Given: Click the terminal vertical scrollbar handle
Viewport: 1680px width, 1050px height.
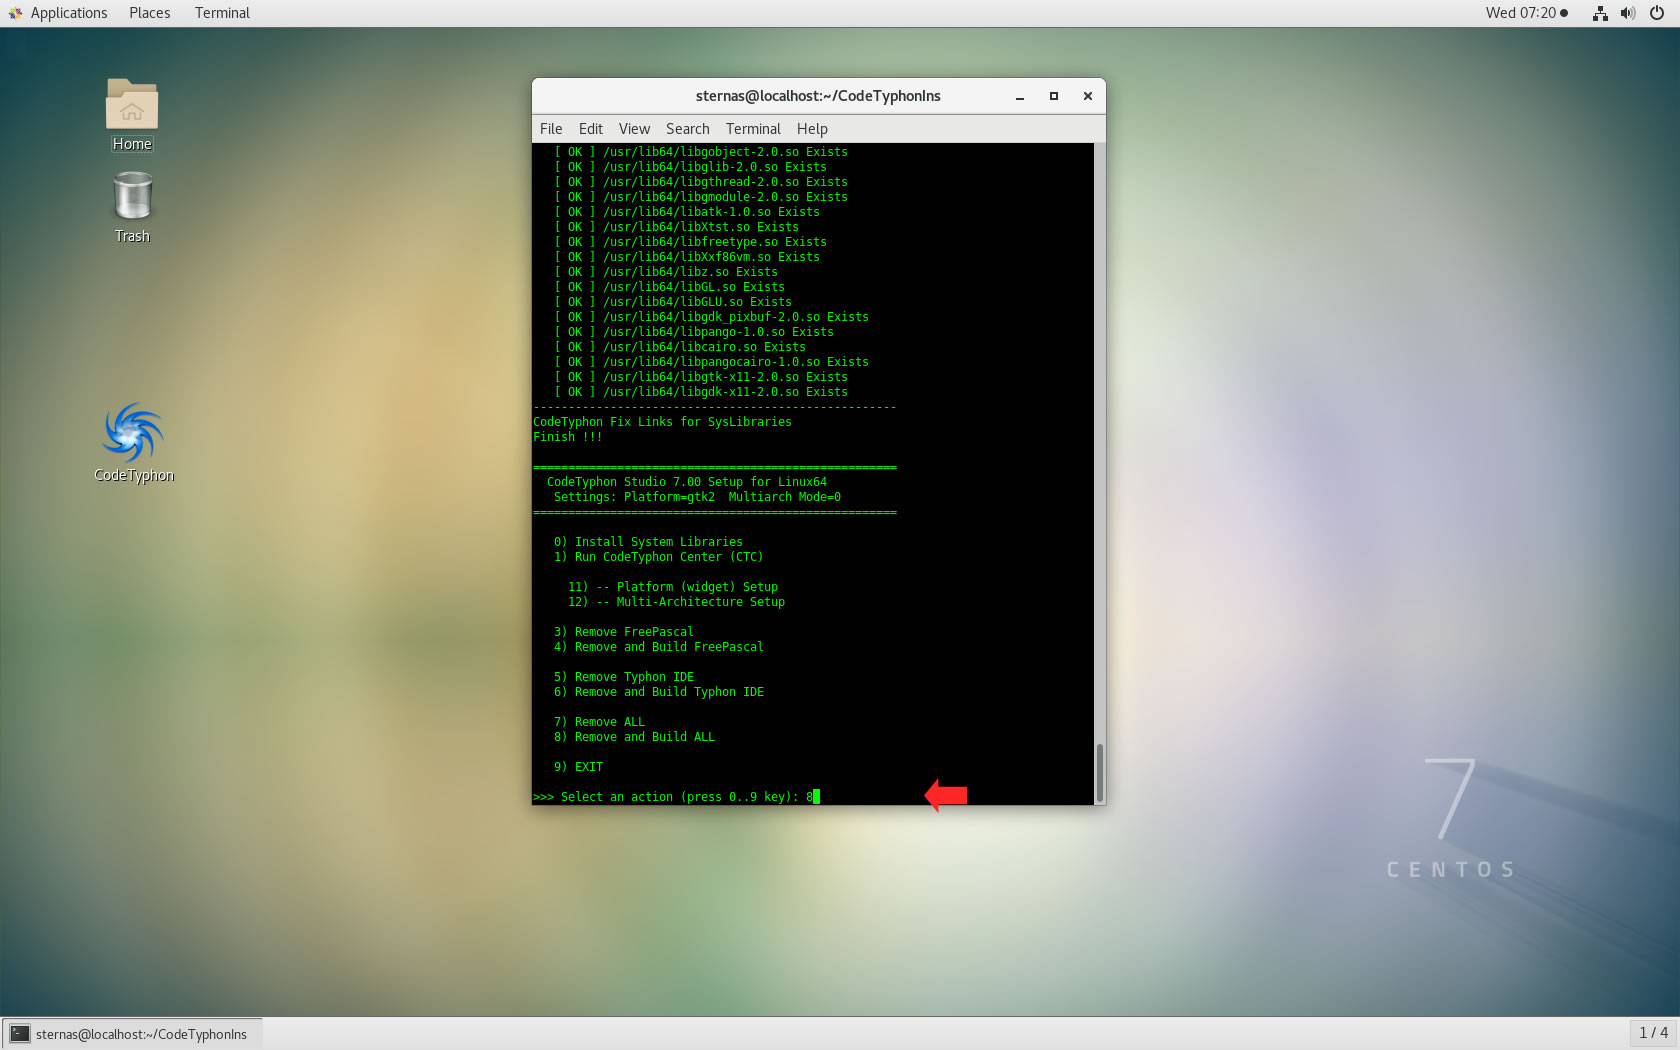Looking at the screenshot, I should coord(1100,772).
